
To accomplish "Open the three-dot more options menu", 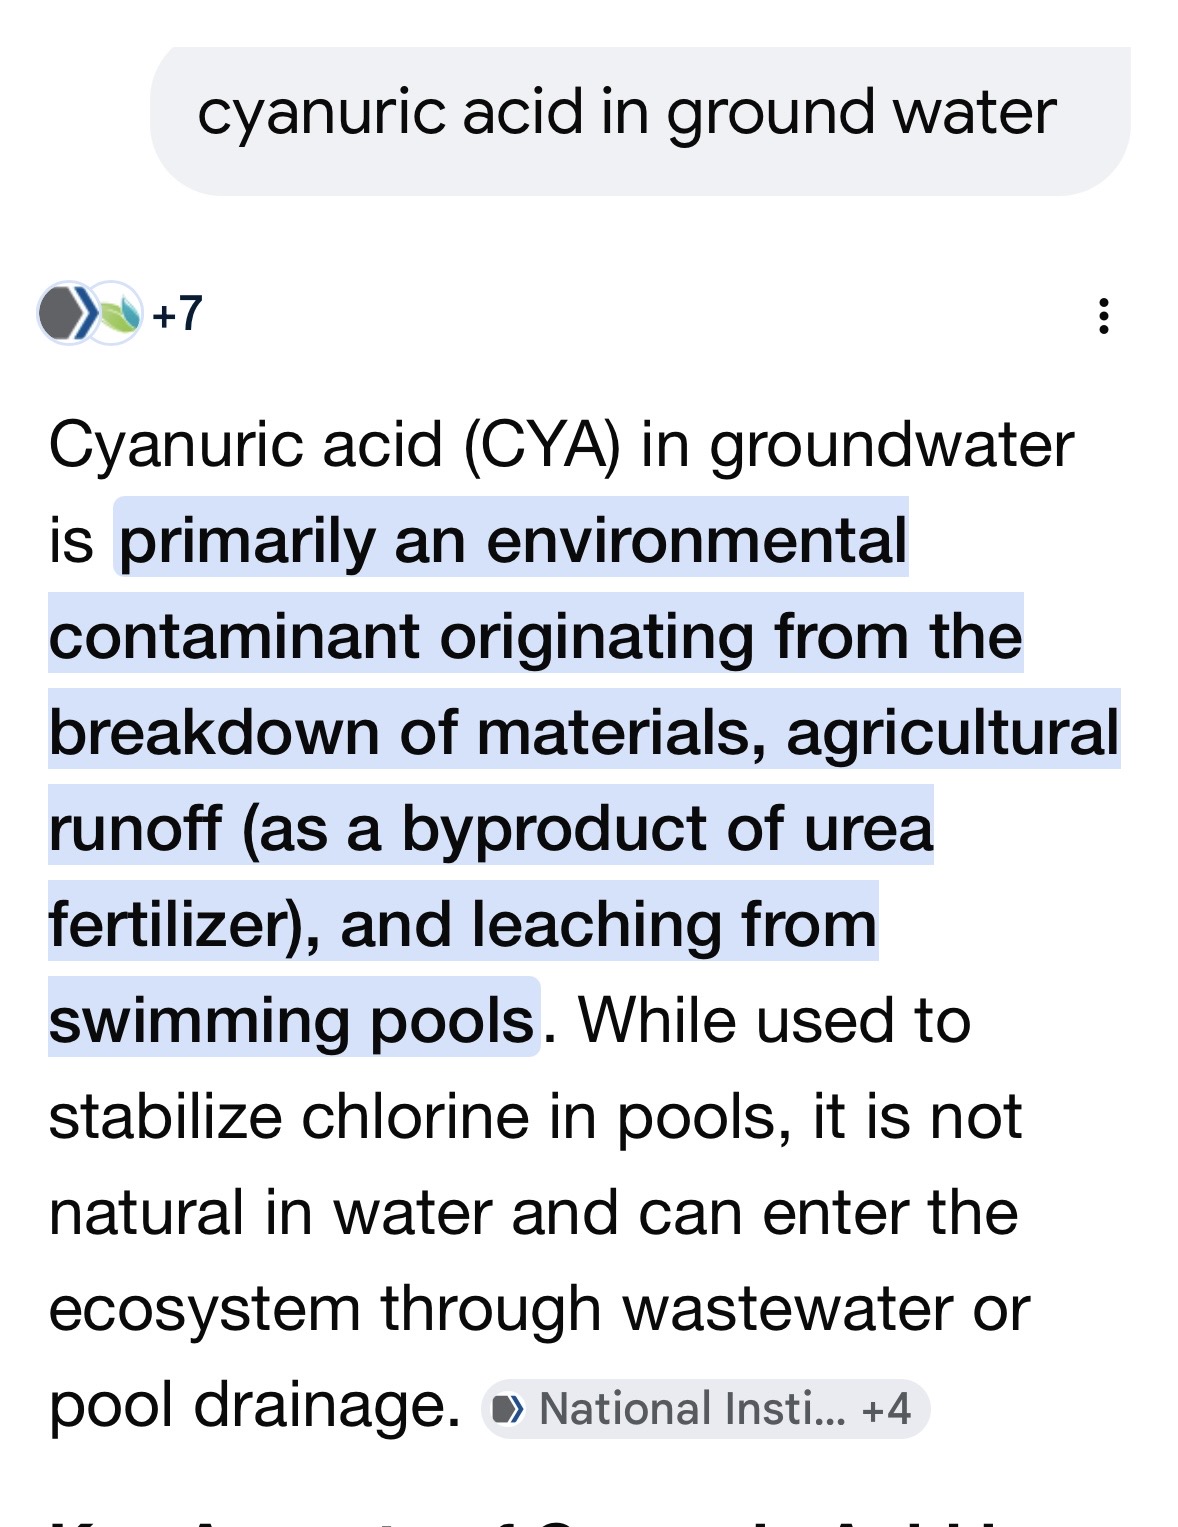I will click(1103, 316).
